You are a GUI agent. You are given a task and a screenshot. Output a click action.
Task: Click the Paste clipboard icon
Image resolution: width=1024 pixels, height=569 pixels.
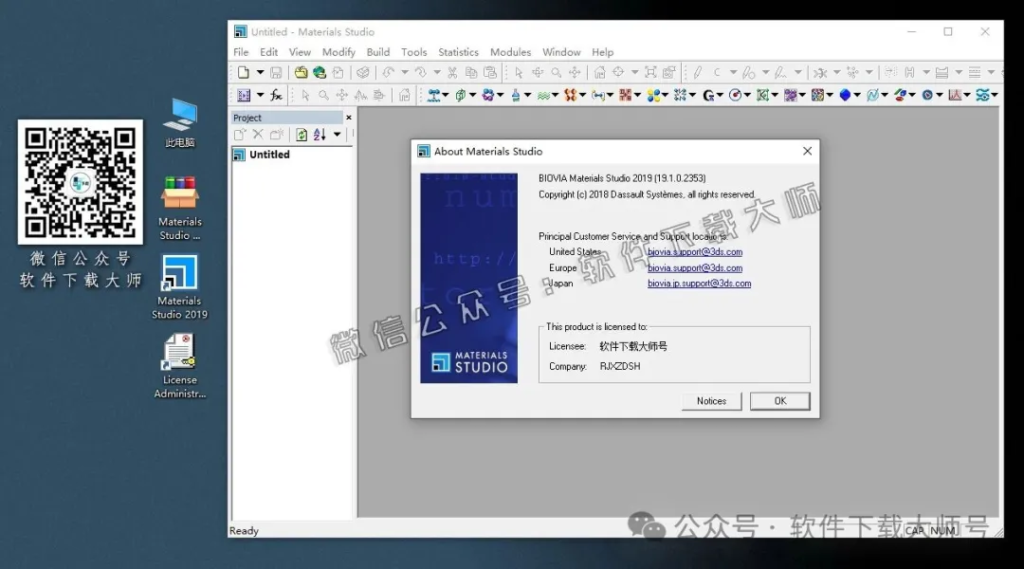pos(490,73)
